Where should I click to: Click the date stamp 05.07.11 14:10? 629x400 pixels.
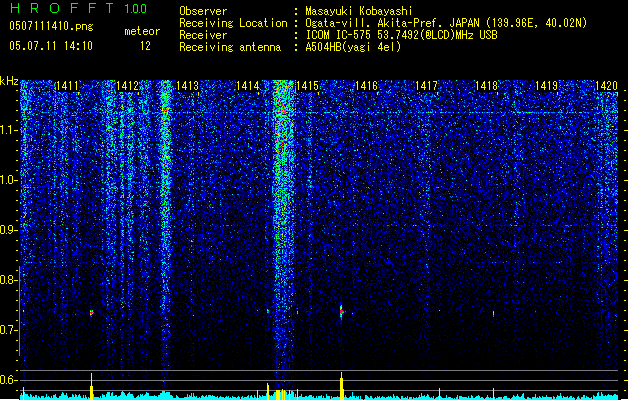pos(51,46)
